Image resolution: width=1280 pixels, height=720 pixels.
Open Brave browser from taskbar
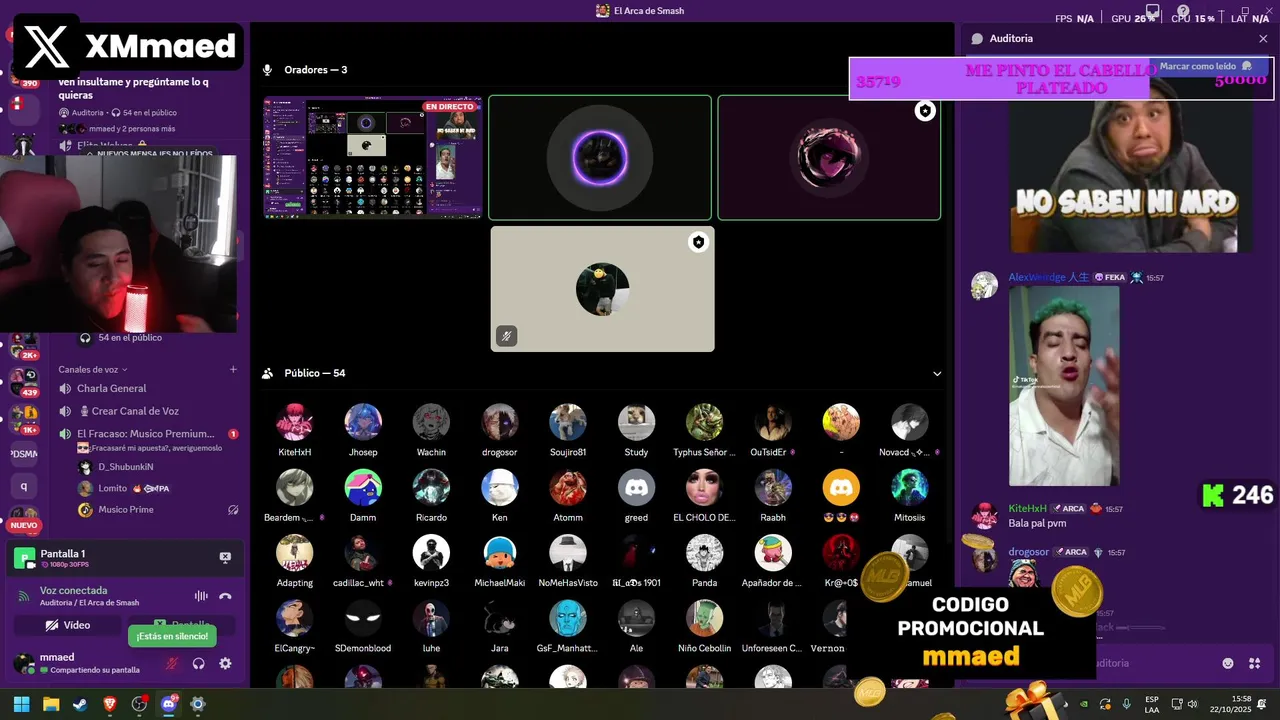(110, 704)
